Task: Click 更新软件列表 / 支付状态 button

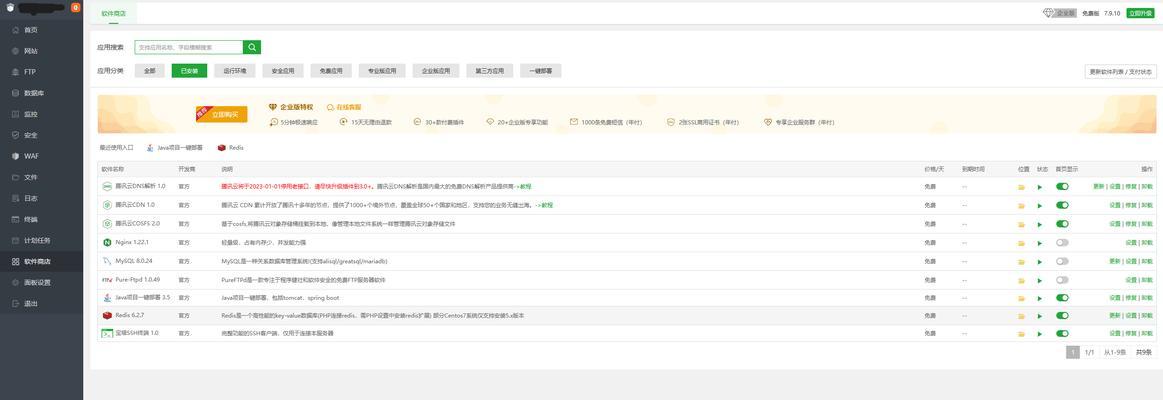Action: (1121, 72)
